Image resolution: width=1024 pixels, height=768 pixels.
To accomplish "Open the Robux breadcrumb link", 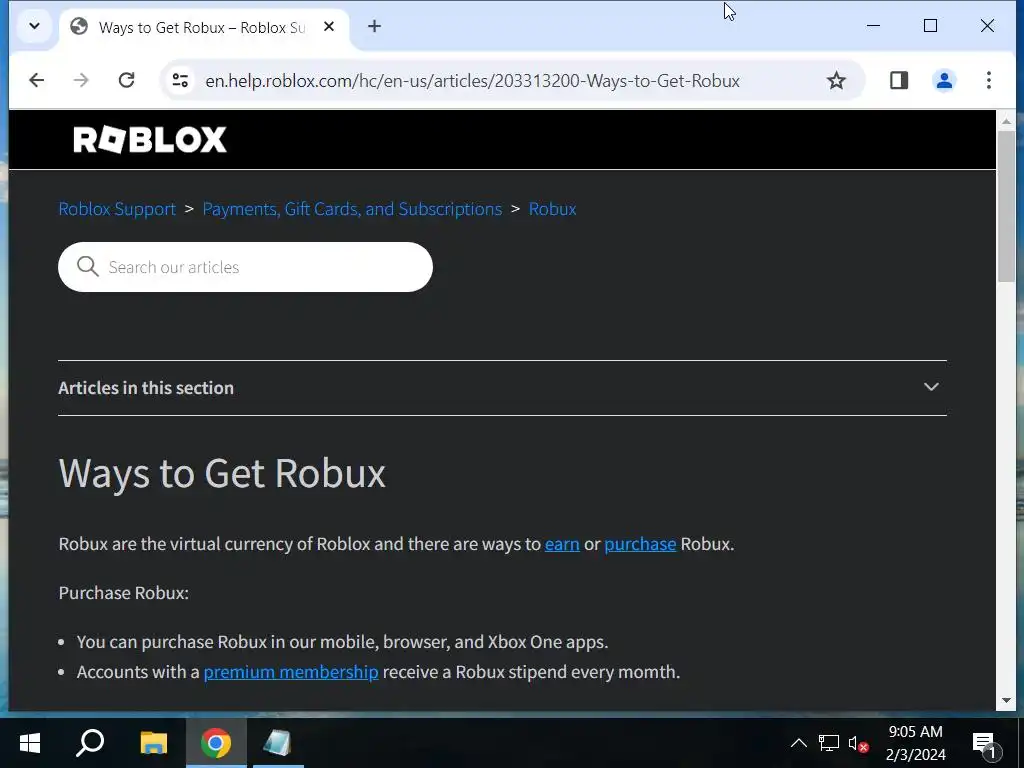I will coord(552,209).
